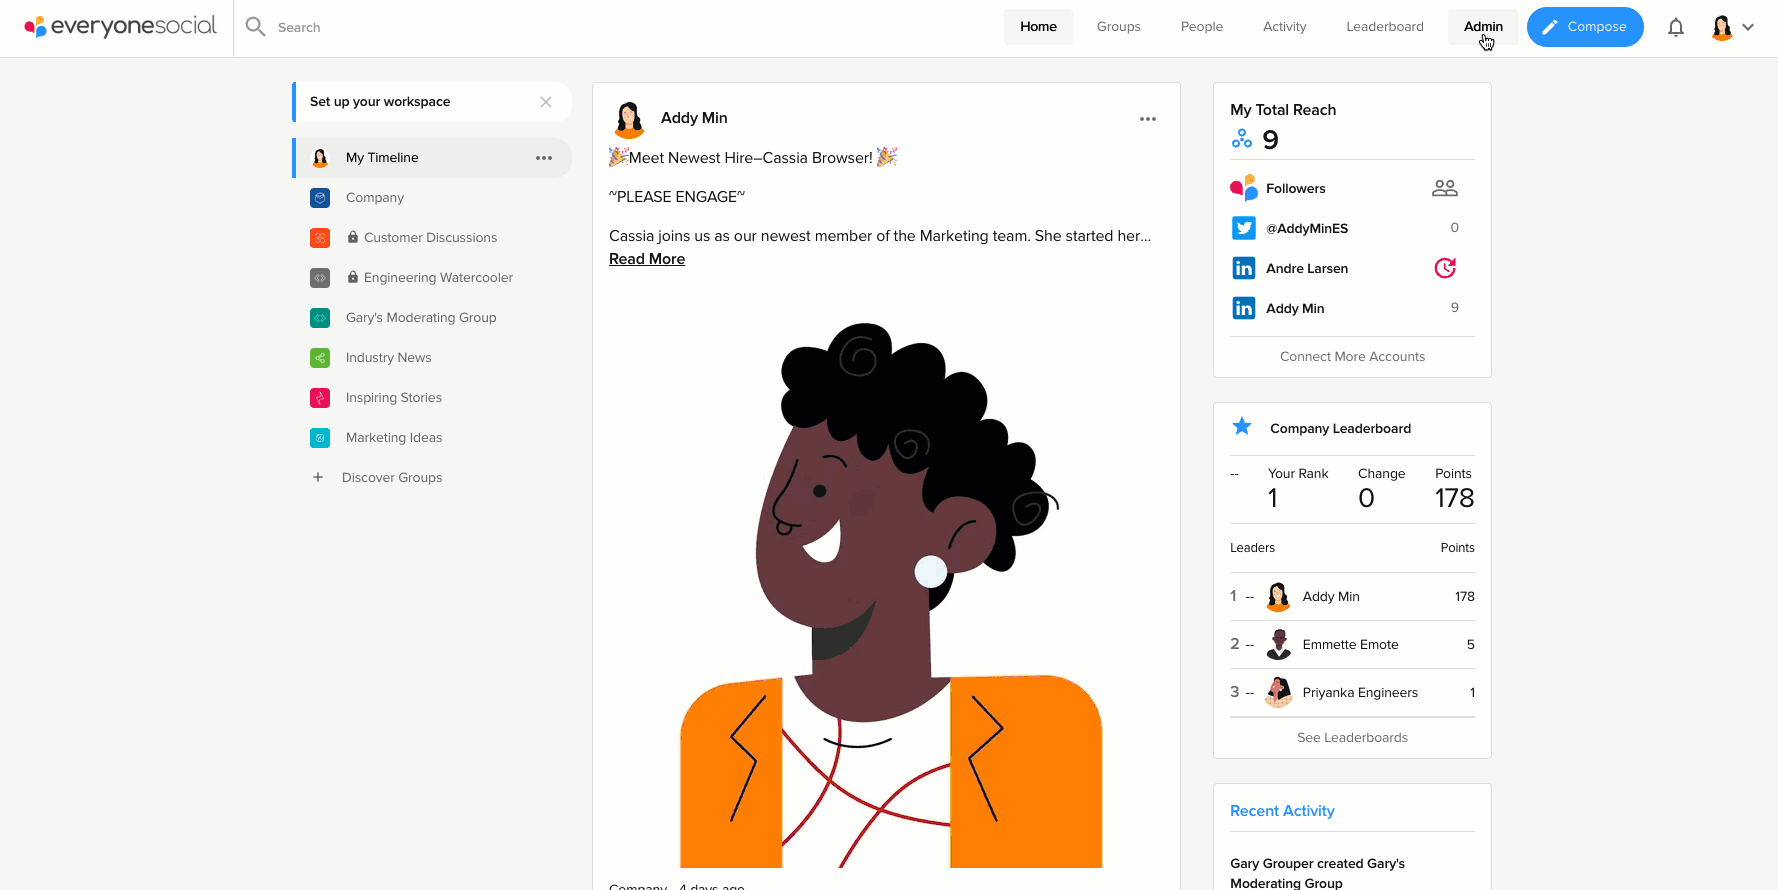The width and height of the screenshot is (1778, 890).
Task: Open My Timeline options menu
Action: pos(544,158)
